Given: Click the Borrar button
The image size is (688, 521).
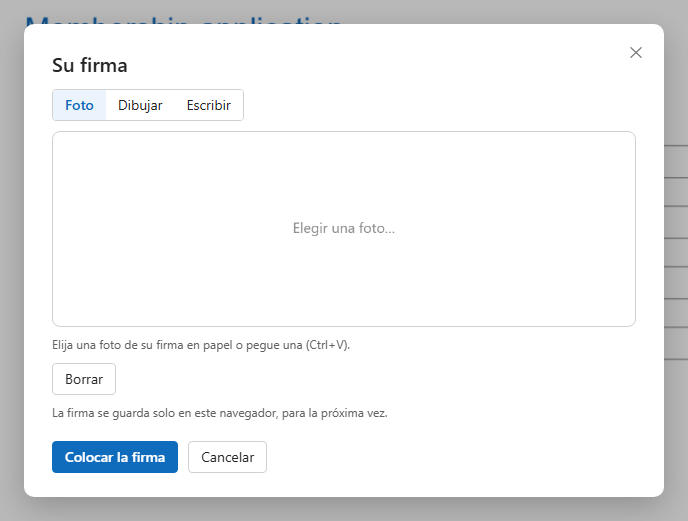Looking at the screenshot, I should click(x=84, y=379).
